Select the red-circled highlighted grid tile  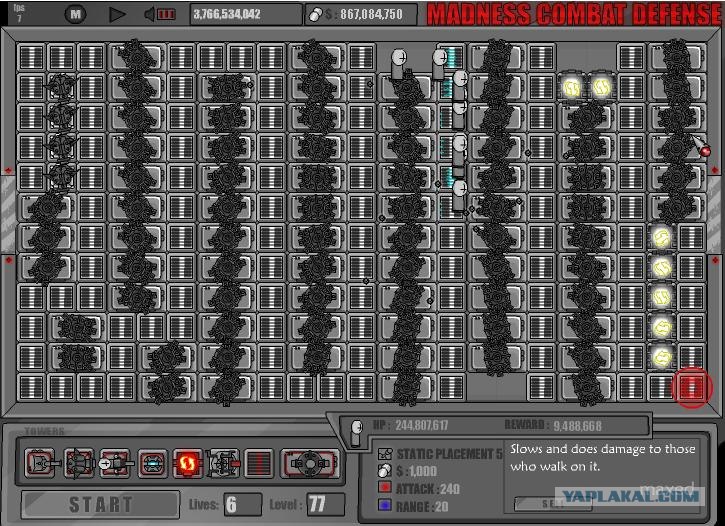[692, 387]
